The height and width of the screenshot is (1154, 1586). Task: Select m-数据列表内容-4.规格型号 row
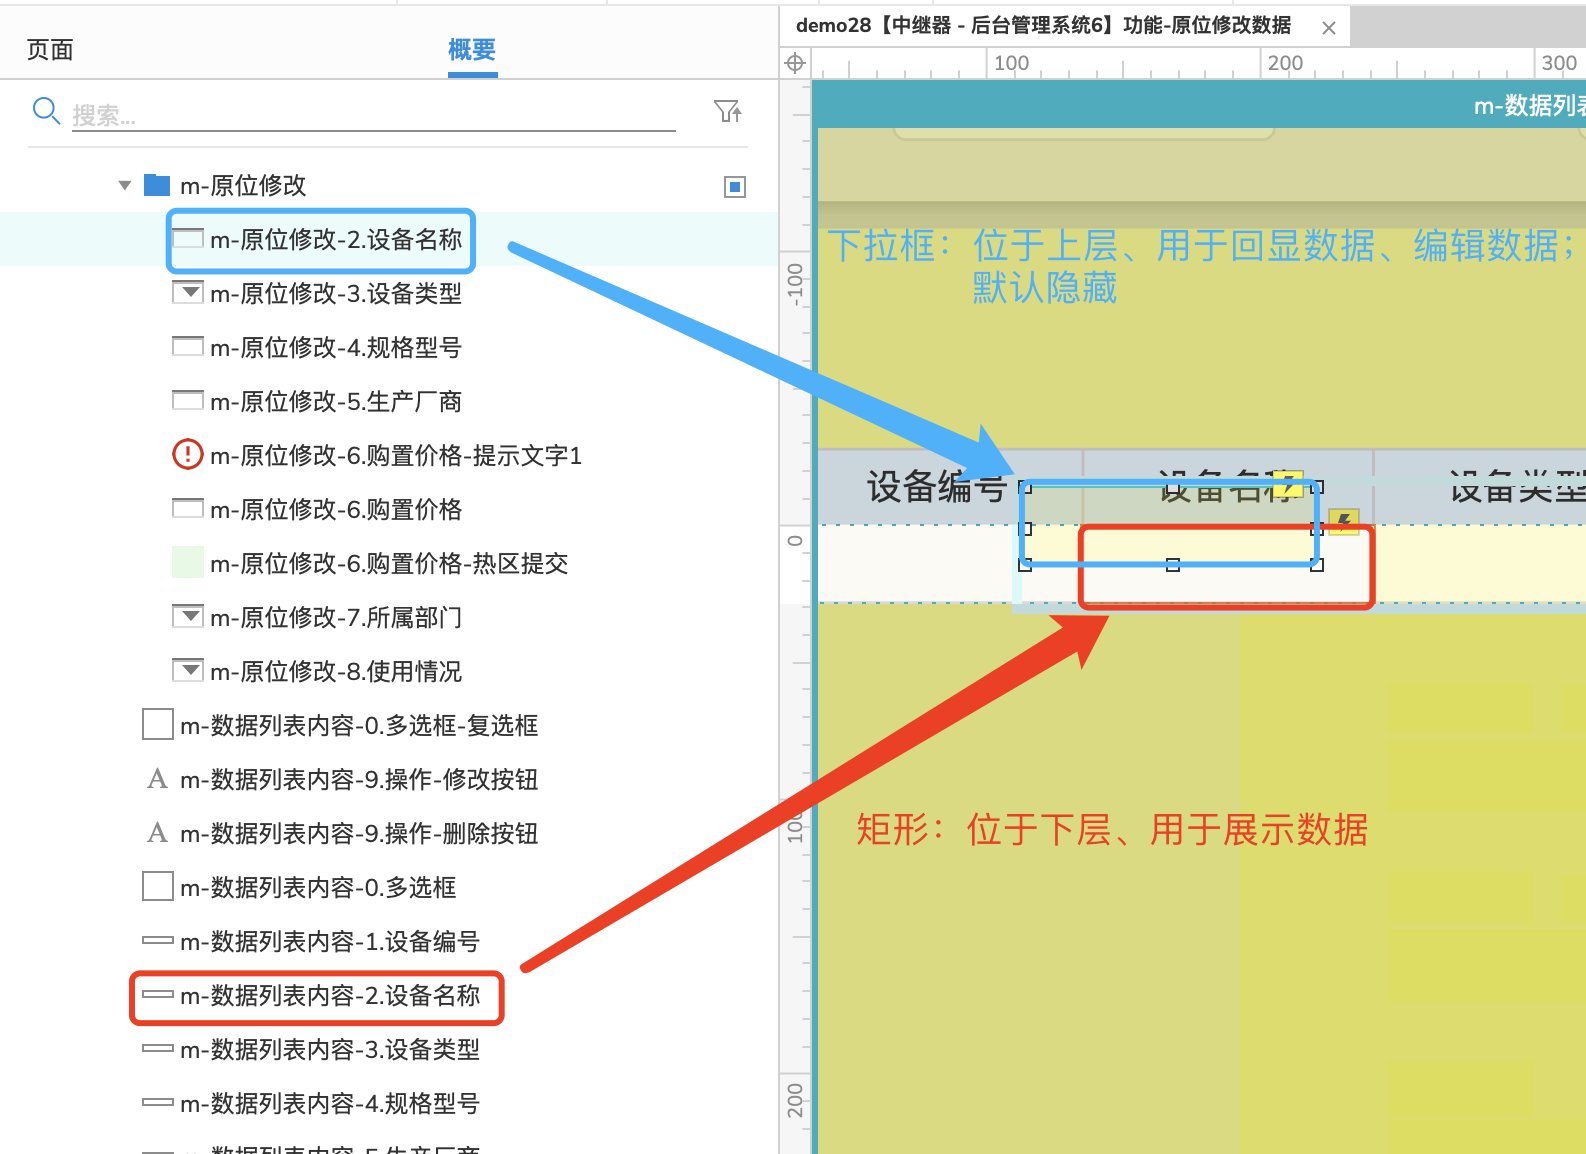pos(390,1104)
